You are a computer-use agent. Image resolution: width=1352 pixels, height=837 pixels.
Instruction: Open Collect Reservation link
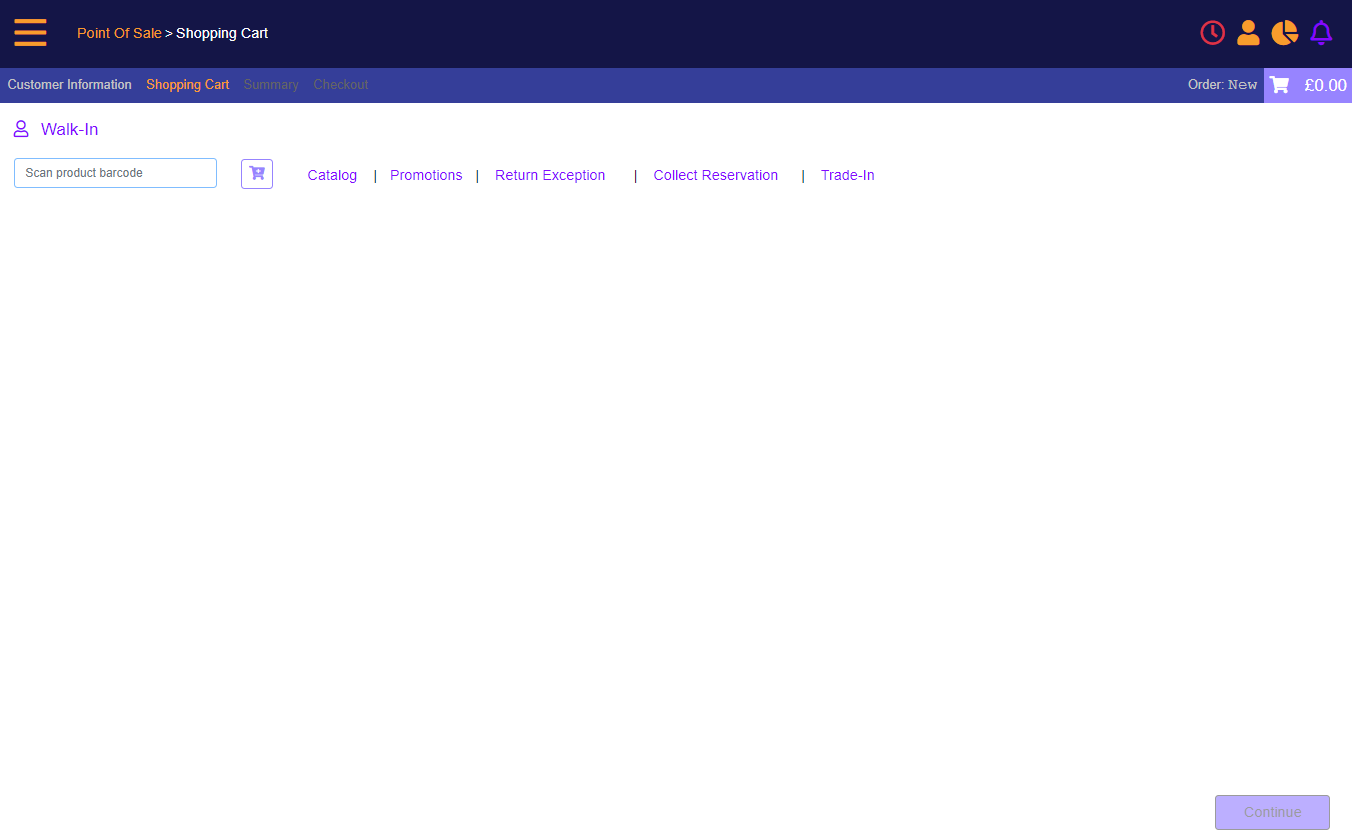[x=716, y=175]
